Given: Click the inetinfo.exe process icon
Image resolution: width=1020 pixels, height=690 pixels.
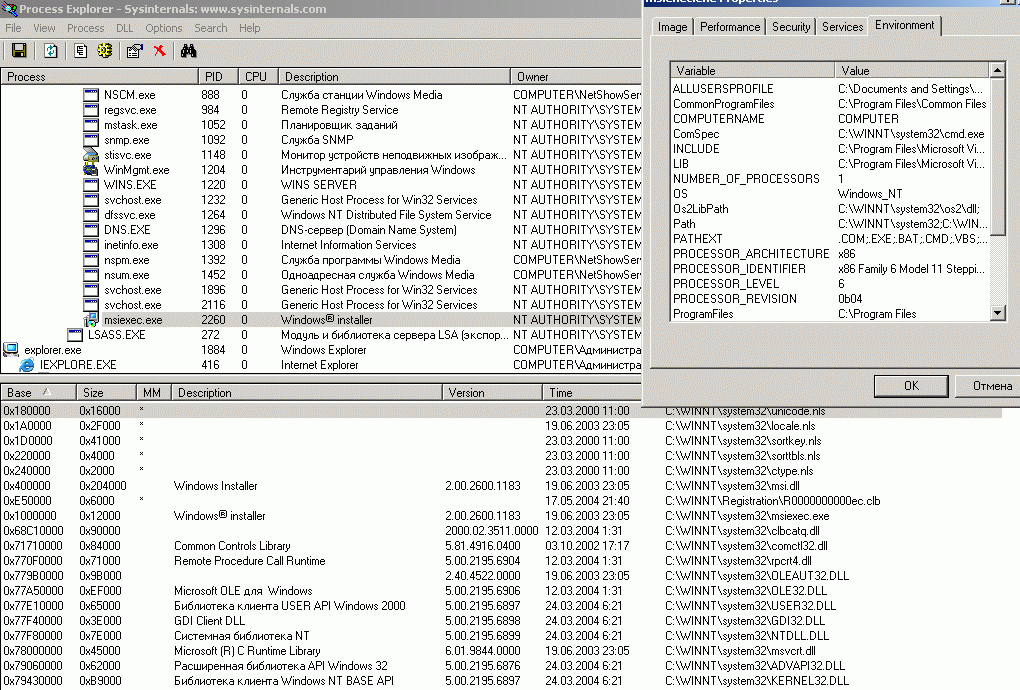Looking at the screenshot, I should click(x=91, y=245).
